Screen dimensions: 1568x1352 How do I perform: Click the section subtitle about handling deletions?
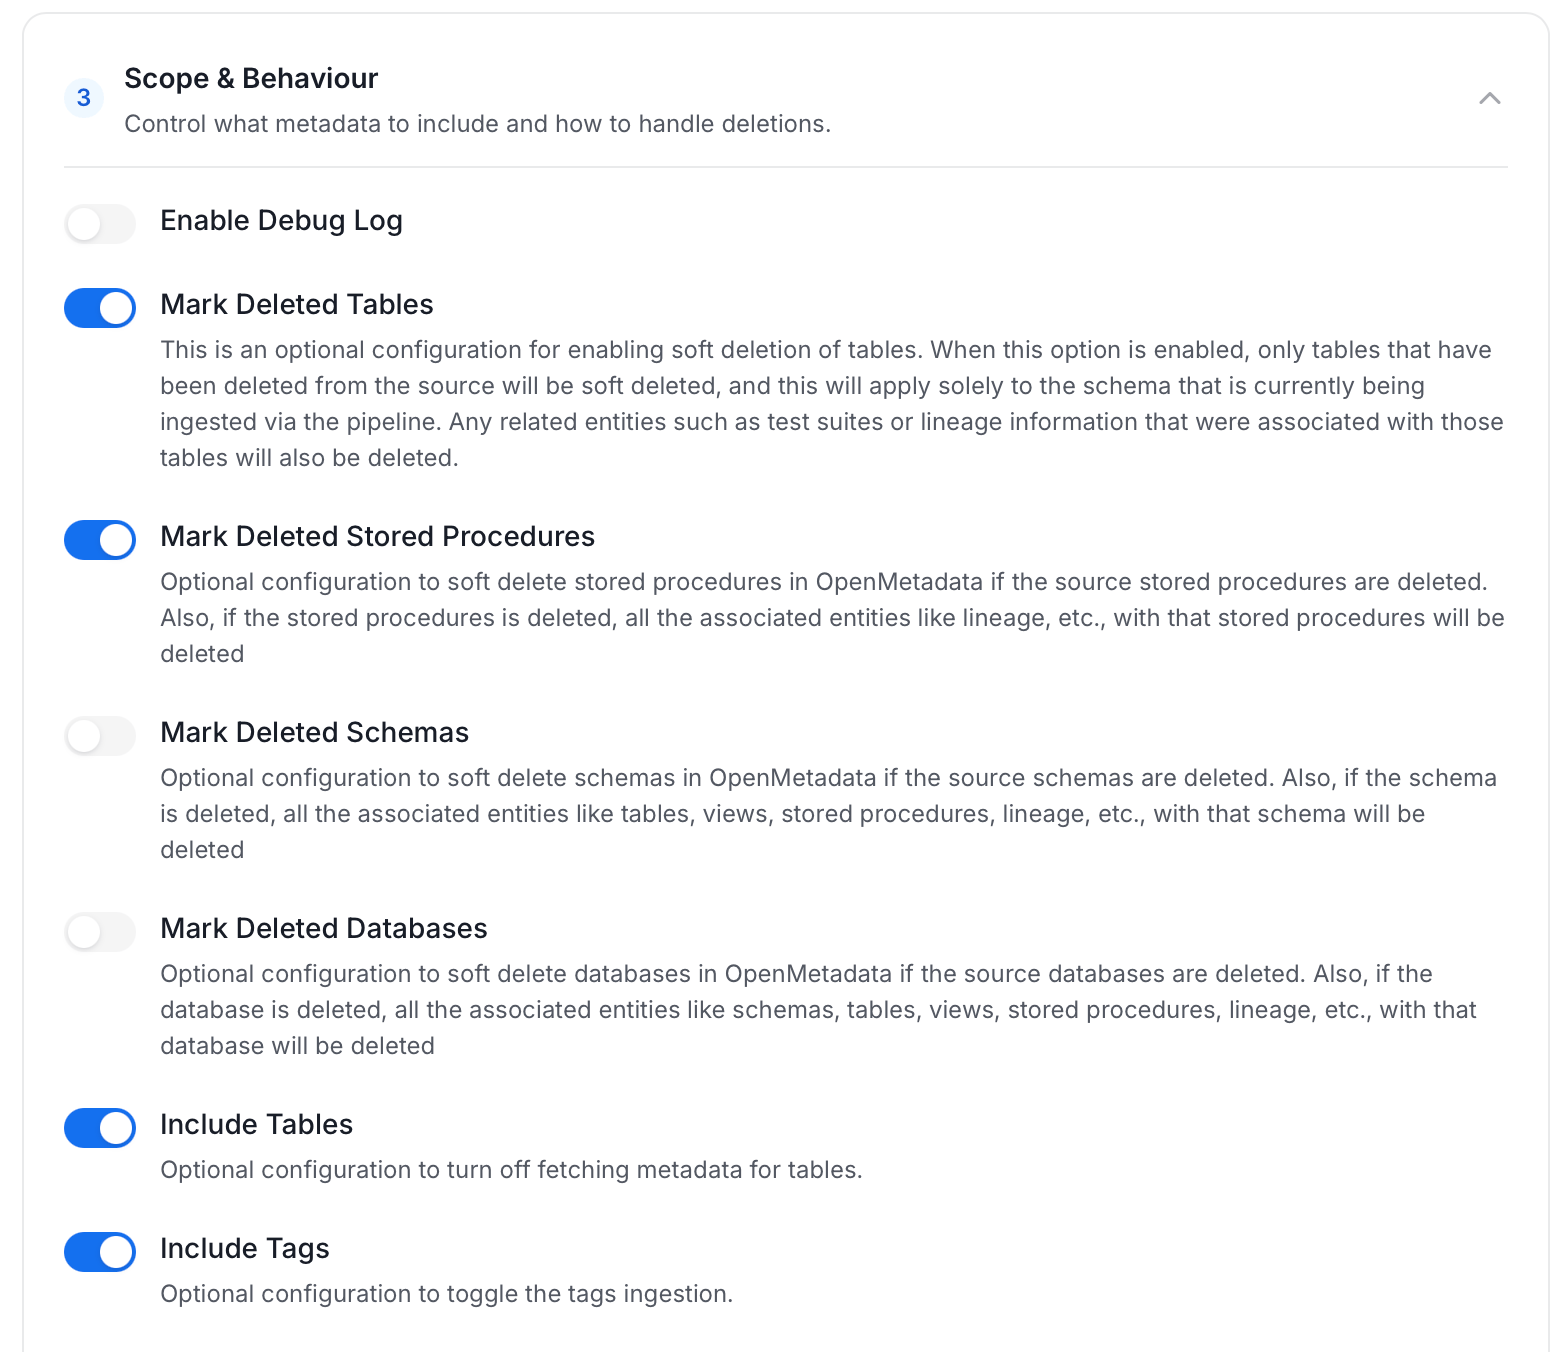coord(477,124)
